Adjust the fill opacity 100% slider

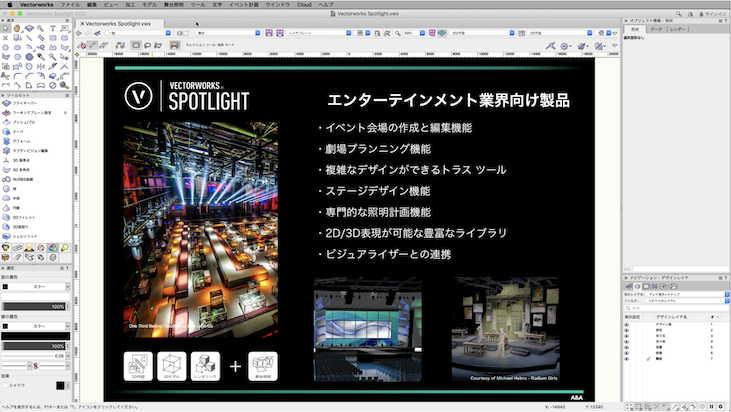point(34,306)
